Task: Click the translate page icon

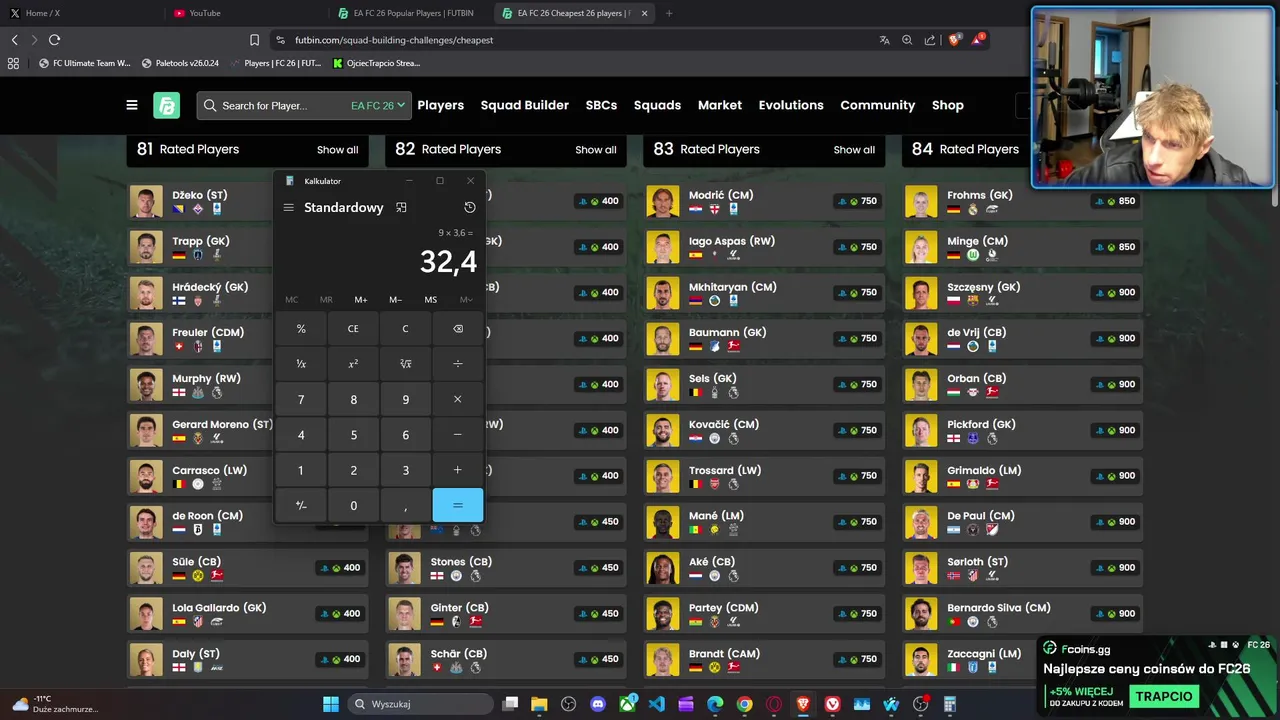Action: 884,40
